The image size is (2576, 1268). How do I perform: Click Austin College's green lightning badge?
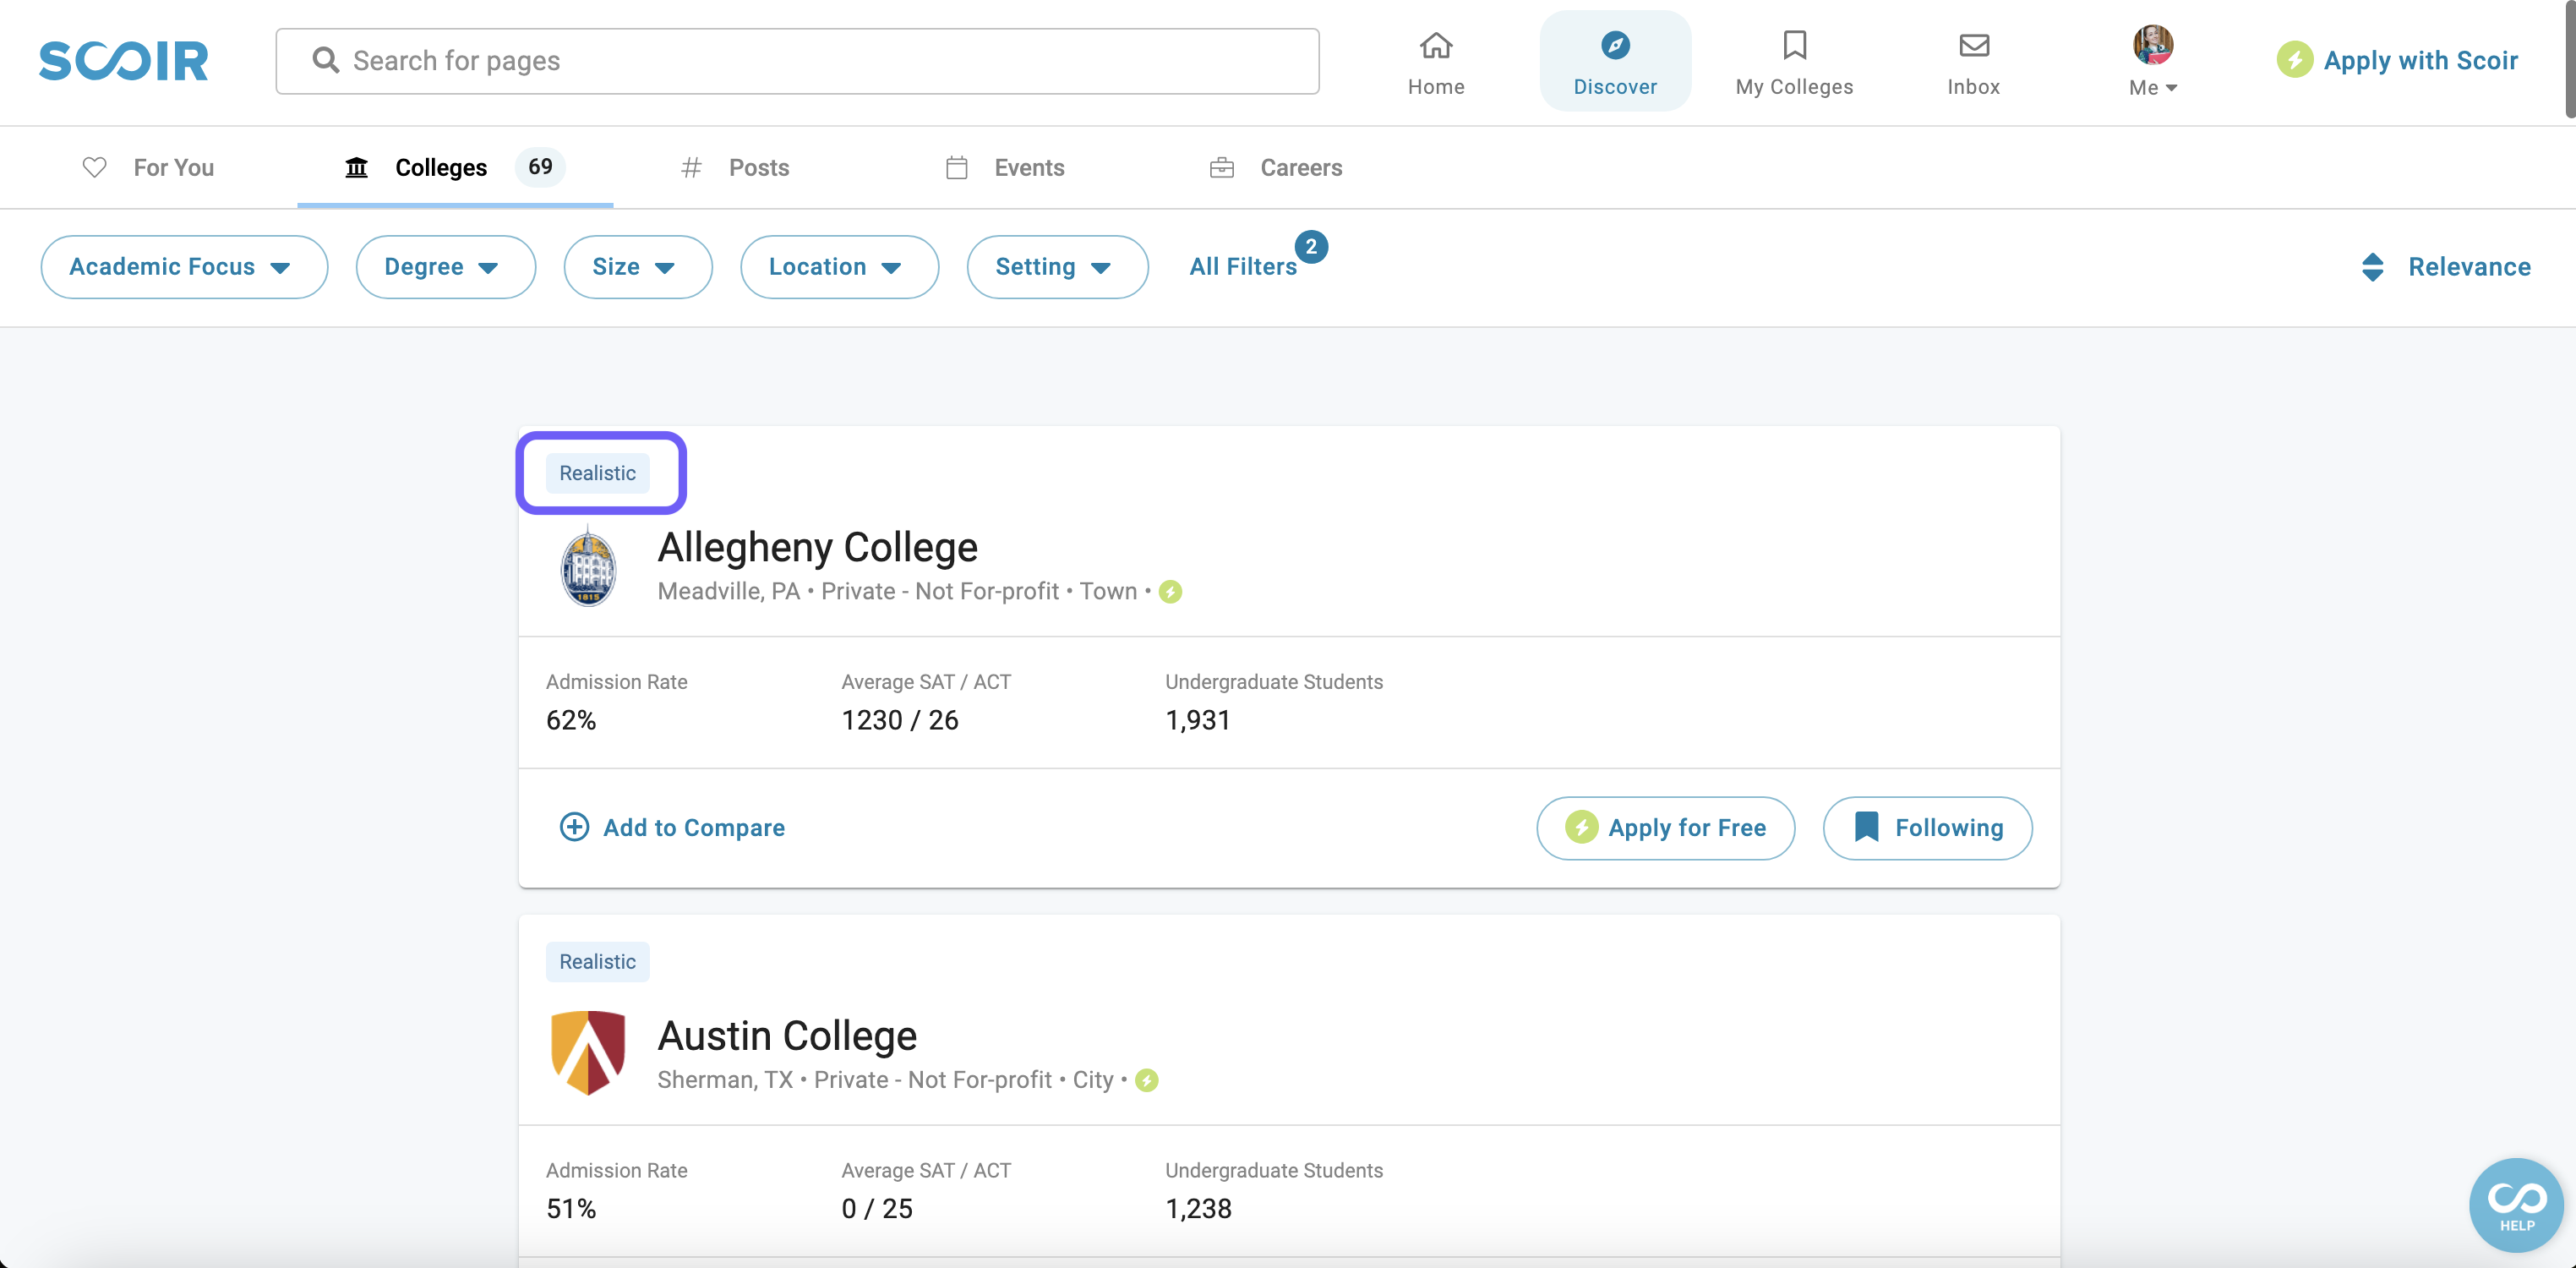[x=1146, y=1081]
